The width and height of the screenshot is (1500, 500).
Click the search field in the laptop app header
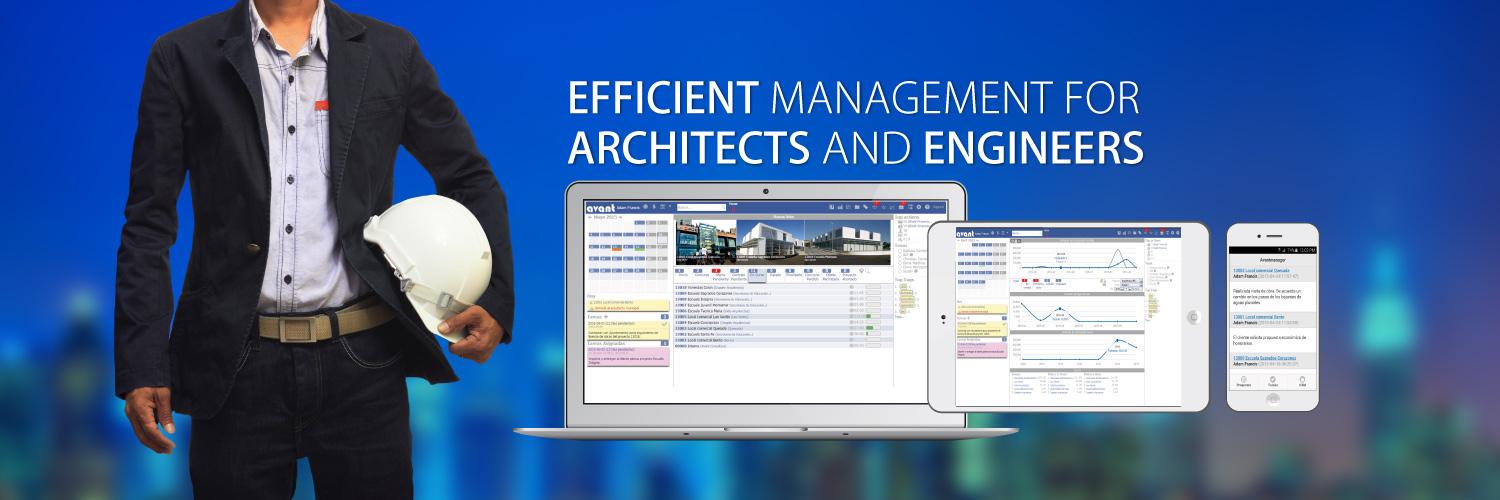[702, 207]
